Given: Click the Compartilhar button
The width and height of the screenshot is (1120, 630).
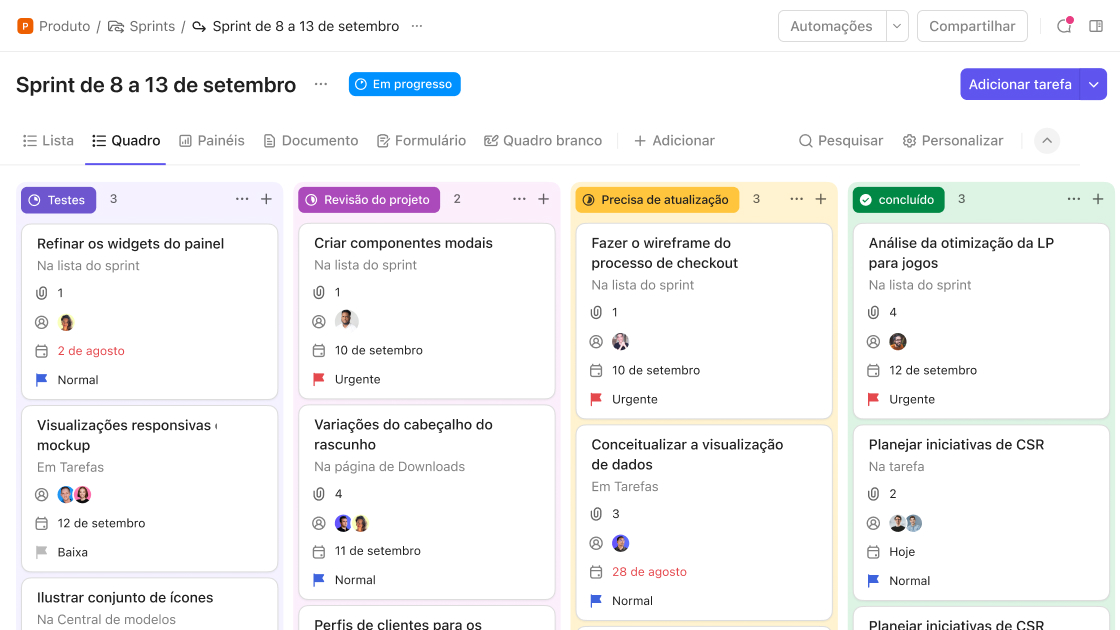Looking at the screenshot, I should (972, 26).
